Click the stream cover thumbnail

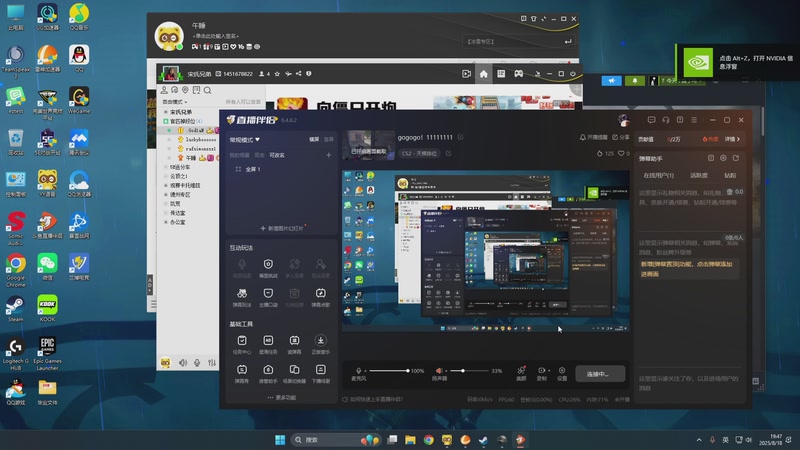(x=368, y=145)
